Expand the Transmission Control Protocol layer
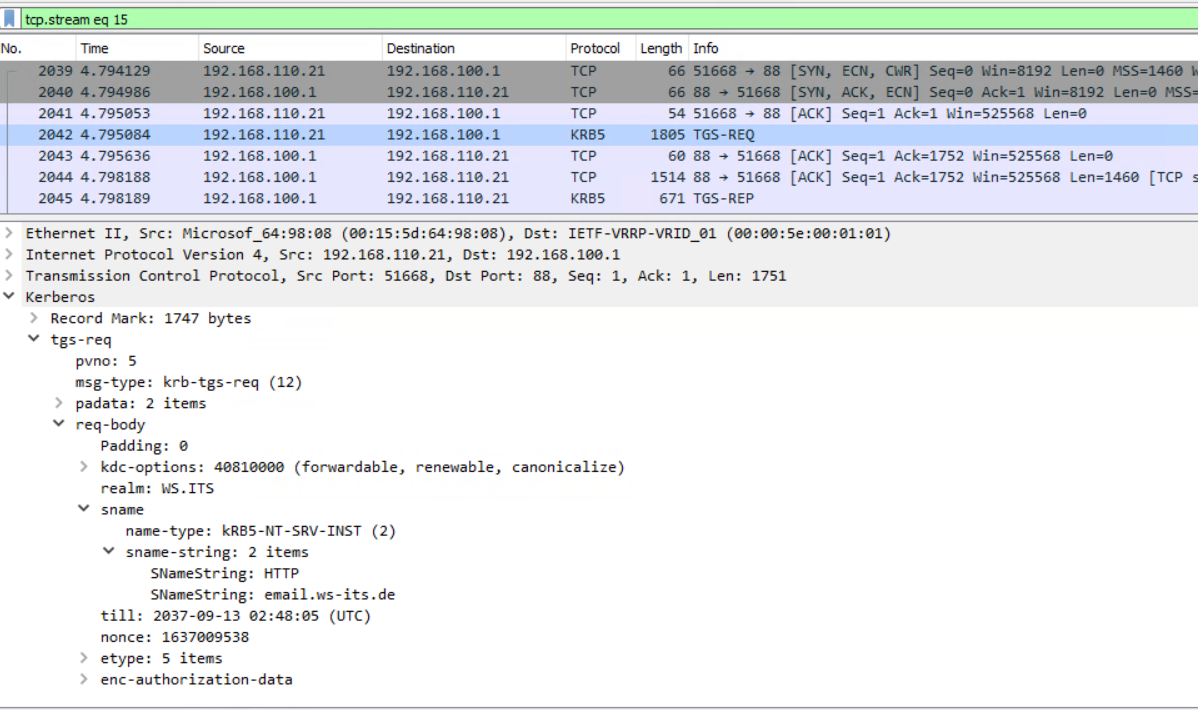Image resolution: width=1198 pixels, height=710 pixels. 9,275
